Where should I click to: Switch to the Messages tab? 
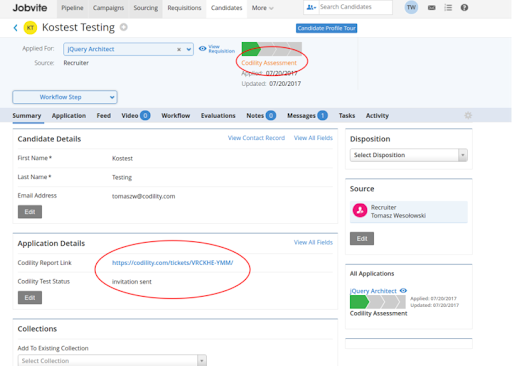click(x=301, y=116)
